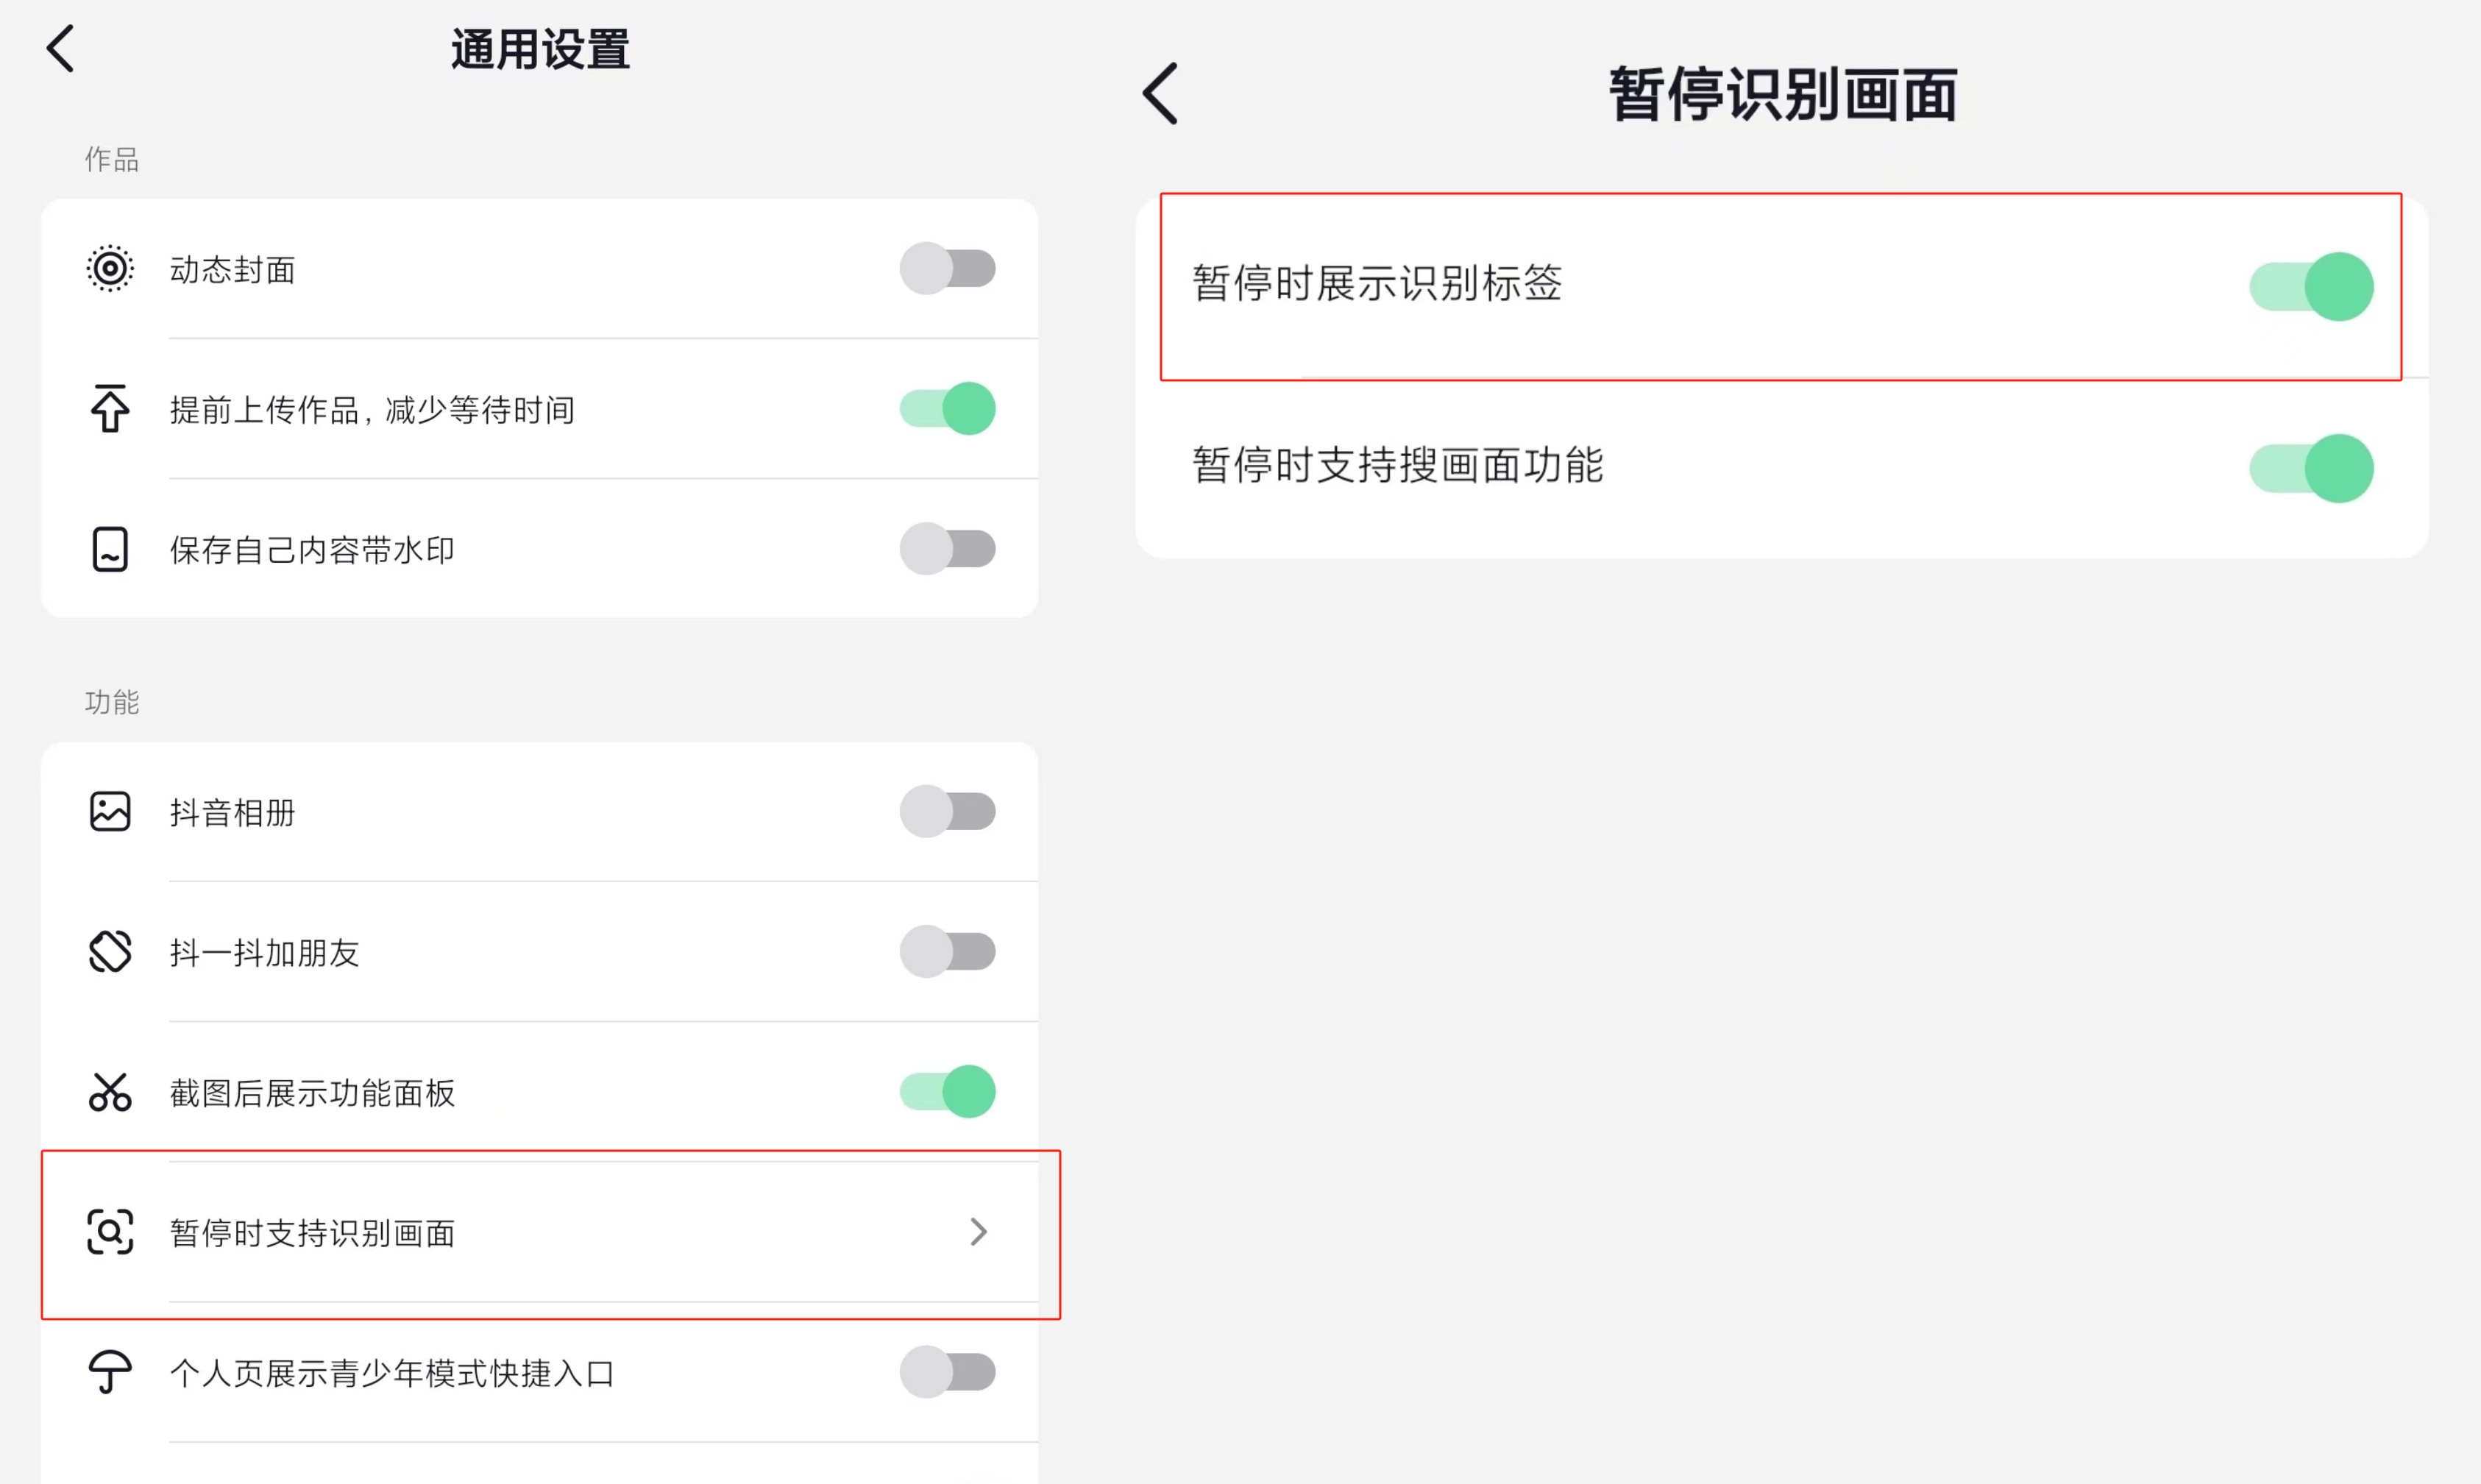
Task: Disable 暂停时支持搜画面功能 switch
Action: [2311, 468]
